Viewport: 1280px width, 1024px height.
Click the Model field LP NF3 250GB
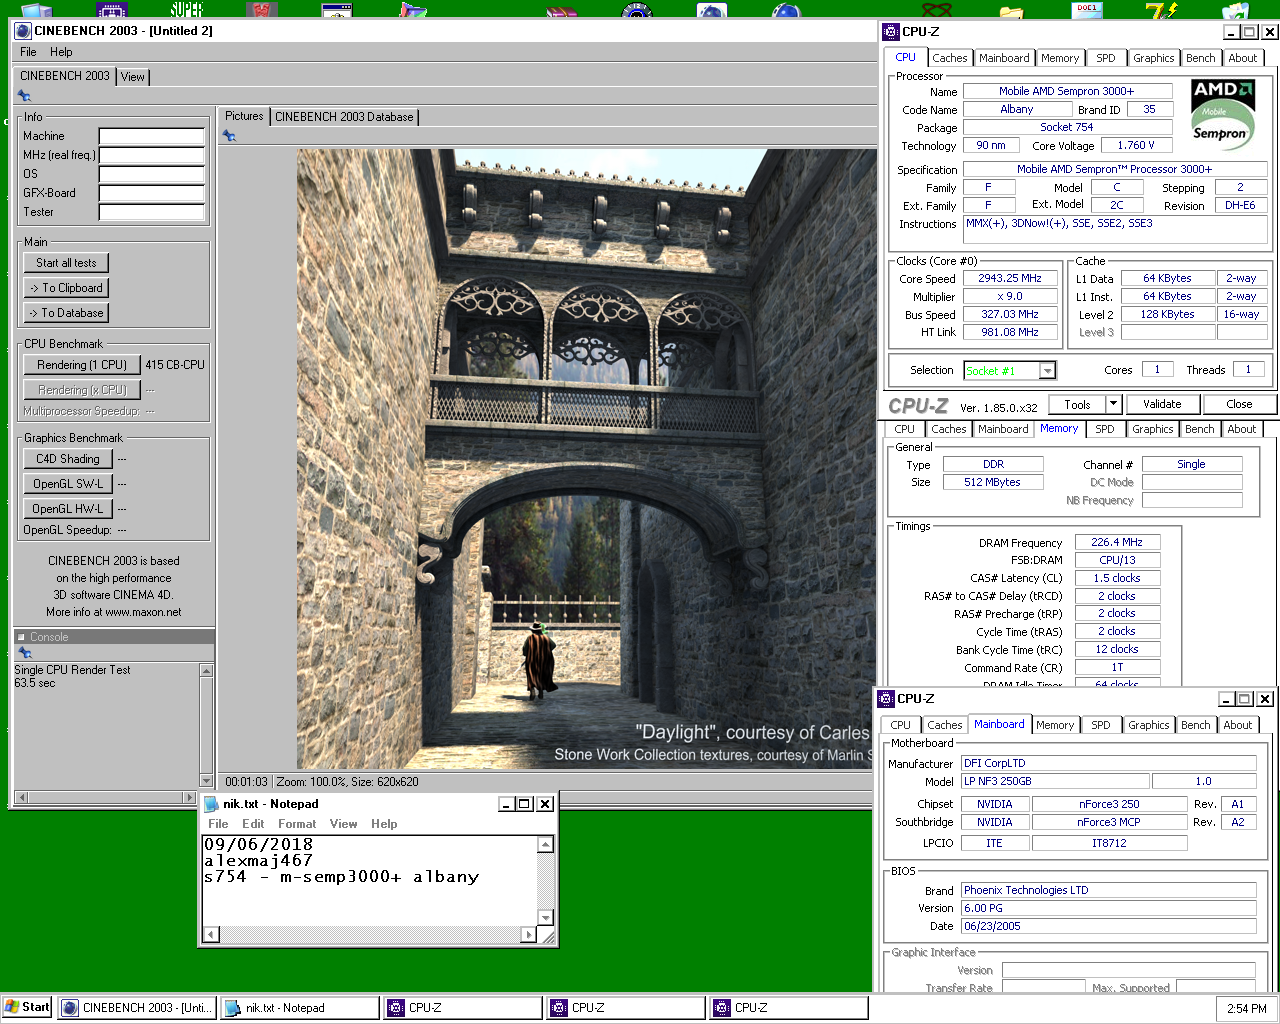pyautogui.click(x=1055, y=781)
